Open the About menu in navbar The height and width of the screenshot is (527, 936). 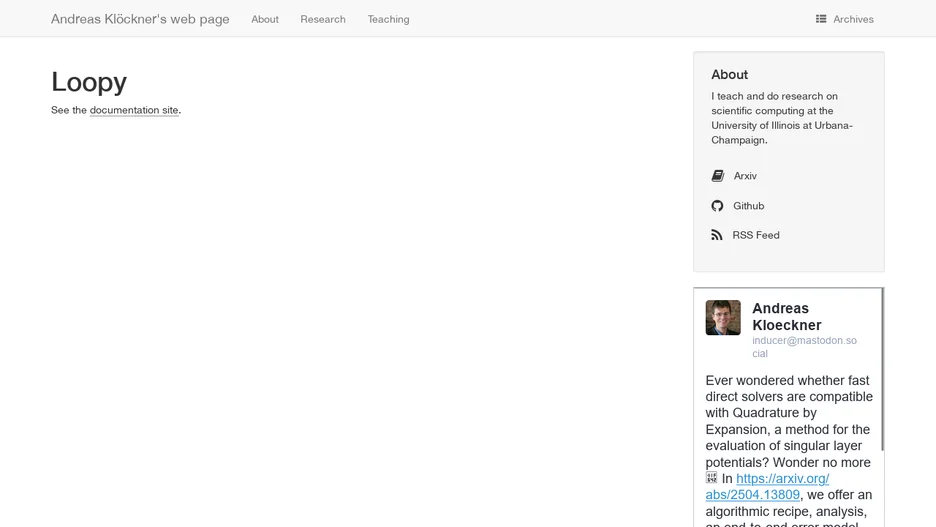[264, 19]
